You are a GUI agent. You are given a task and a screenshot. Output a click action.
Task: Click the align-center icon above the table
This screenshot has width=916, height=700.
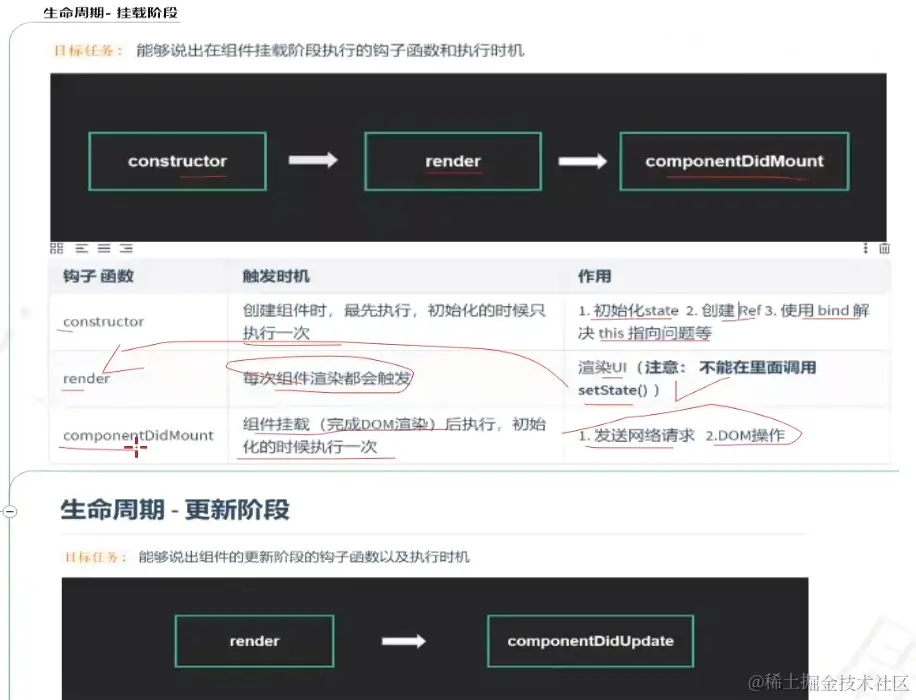(104, 248)
